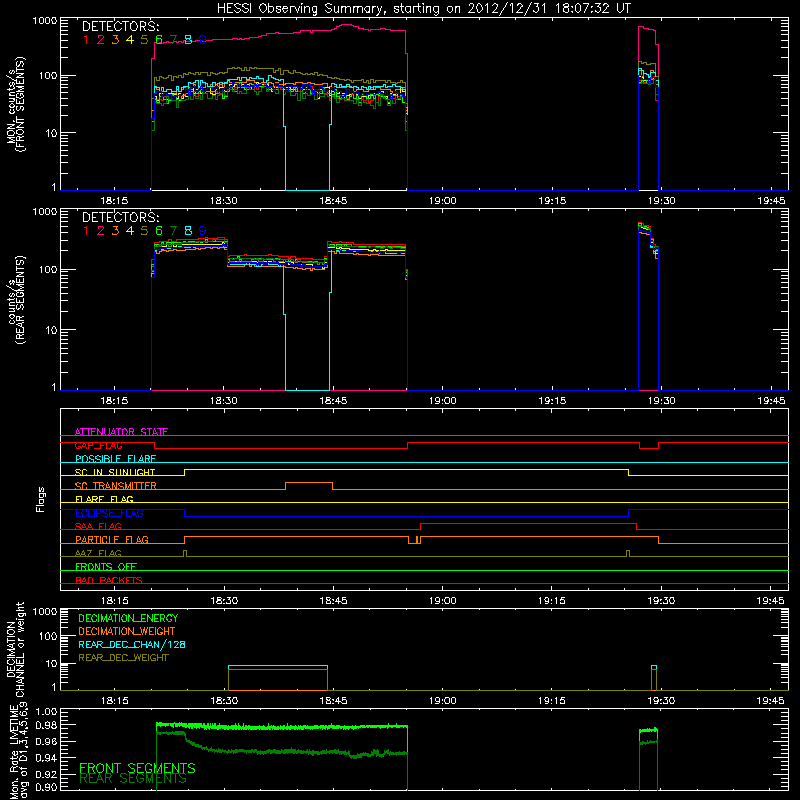Select the FRONTS_OFF flag label
The width and height of the screenshot is (800, 800).
click(x=106, y=567)
